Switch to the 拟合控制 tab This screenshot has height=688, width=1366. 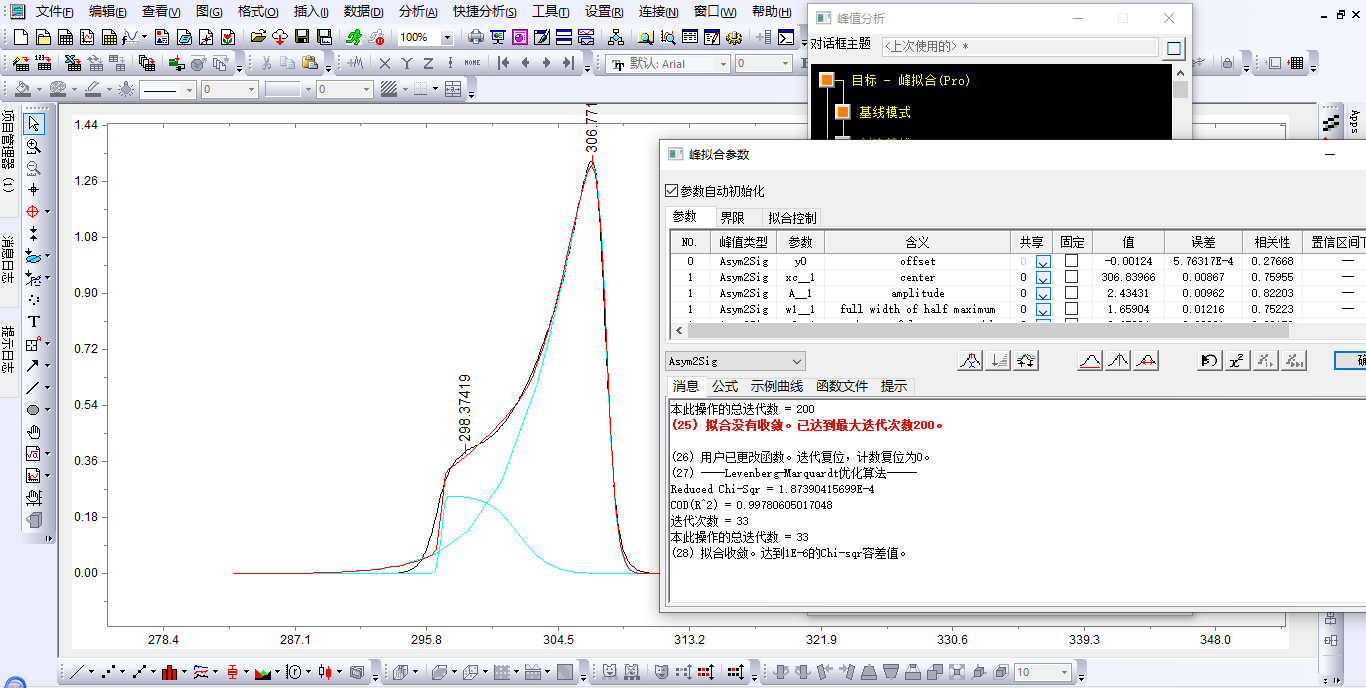pyautogui.click(x=792, y=217)
